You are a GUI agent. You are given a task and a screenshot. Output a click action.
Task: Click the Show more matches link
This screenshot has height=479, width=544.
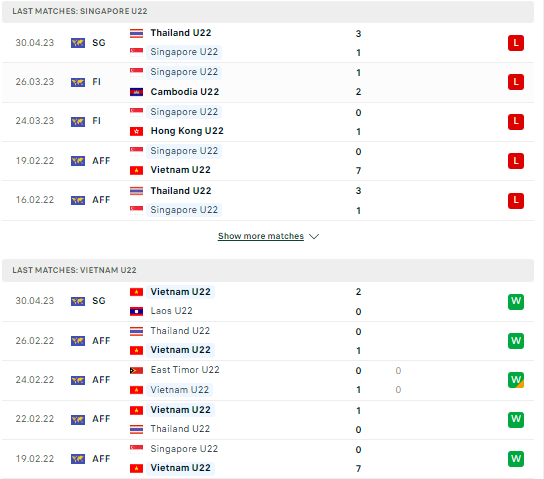point(261,236)
